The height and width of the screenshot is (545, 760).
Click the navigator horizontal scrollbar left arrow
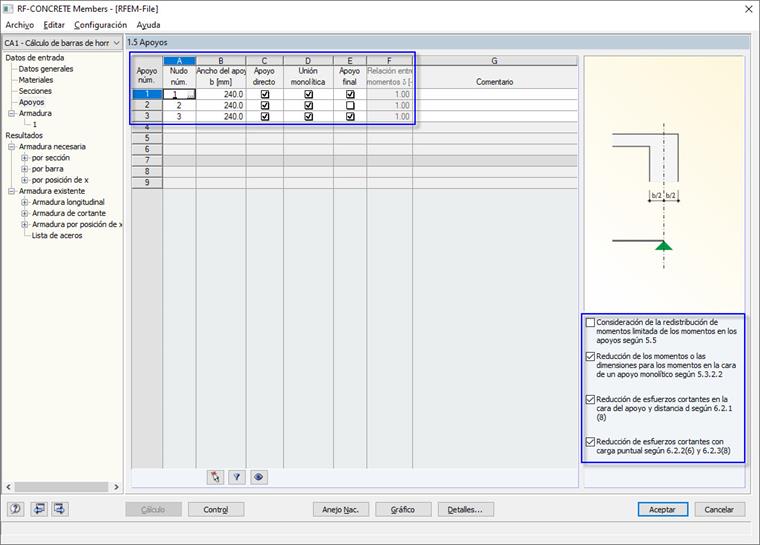(8, 487)
